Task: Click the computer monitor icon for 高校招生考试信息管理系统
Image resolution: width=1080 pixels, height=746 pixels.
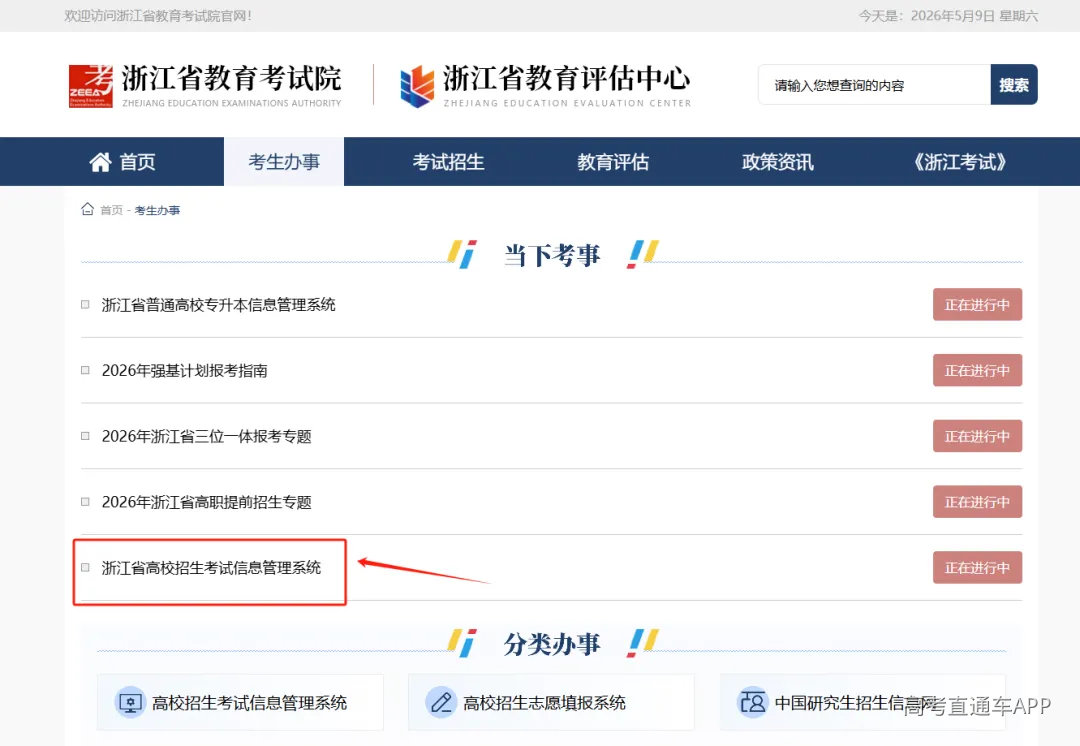Action: pos(130,703)
